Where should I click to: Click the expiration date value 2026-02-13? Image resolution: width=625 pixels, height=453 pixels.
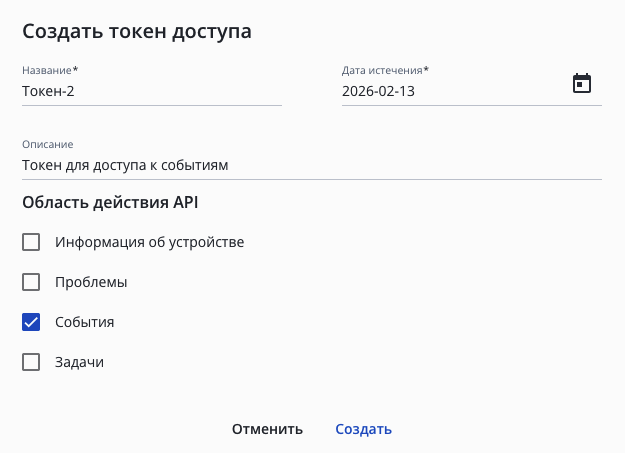(x=378, y=91)
